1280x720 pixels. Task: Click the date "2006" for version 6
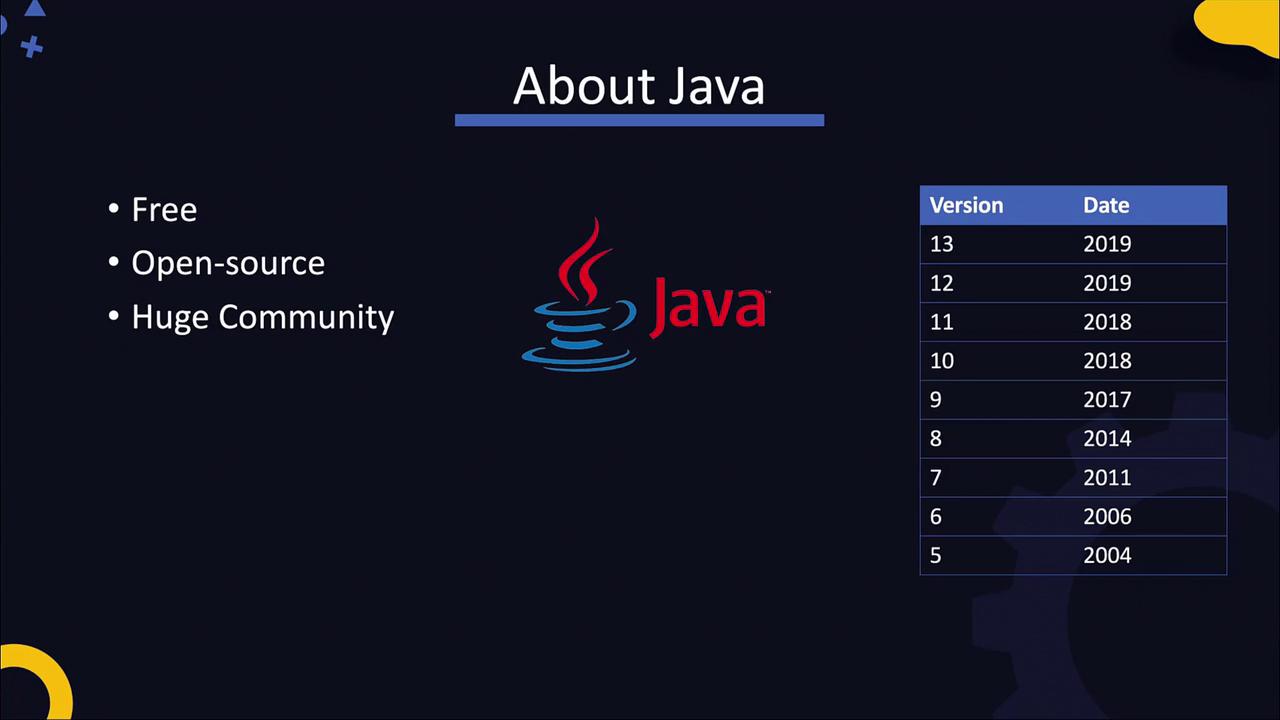click(1107, 517)
